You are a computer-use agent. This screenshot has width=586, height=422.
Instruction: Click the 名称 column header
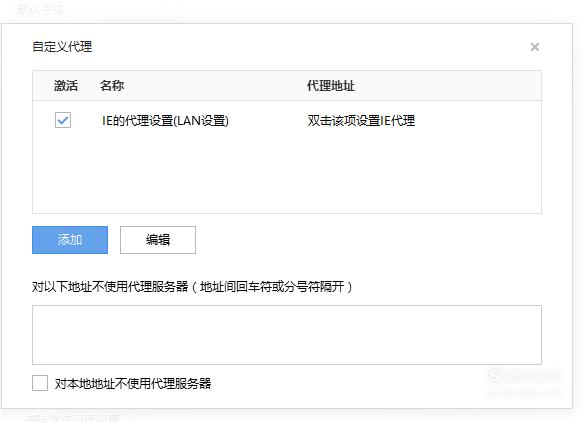click(112, 86)
